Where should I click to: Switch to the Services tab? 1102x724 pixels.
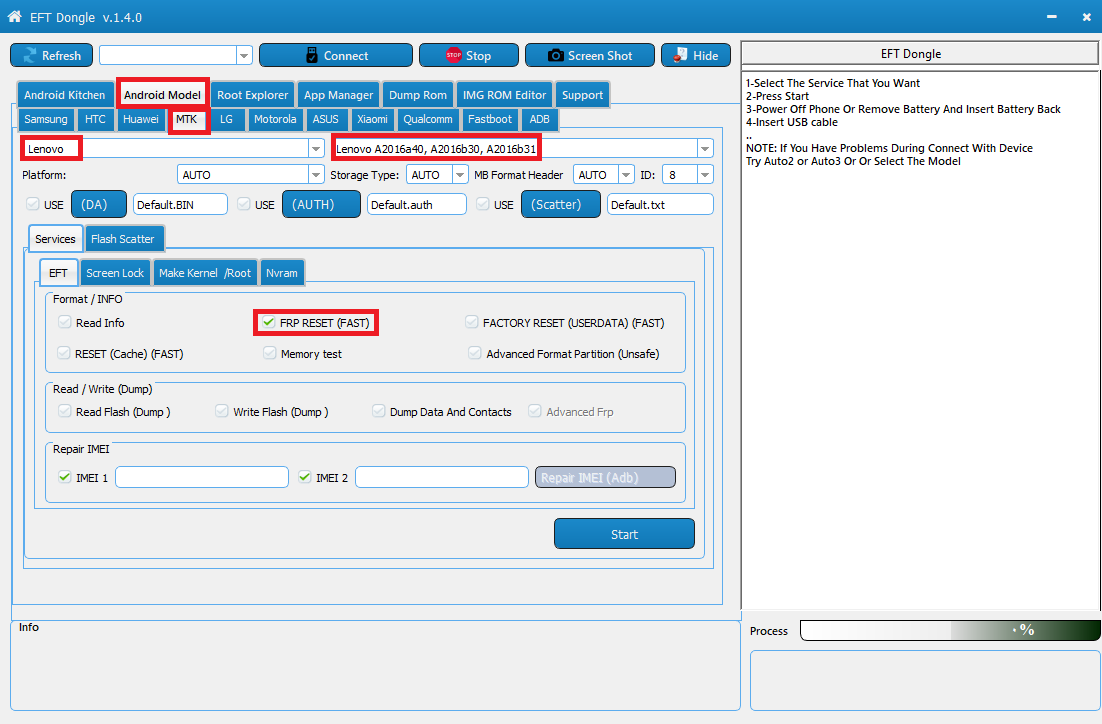pyautogui.click(x=56, y=239)
